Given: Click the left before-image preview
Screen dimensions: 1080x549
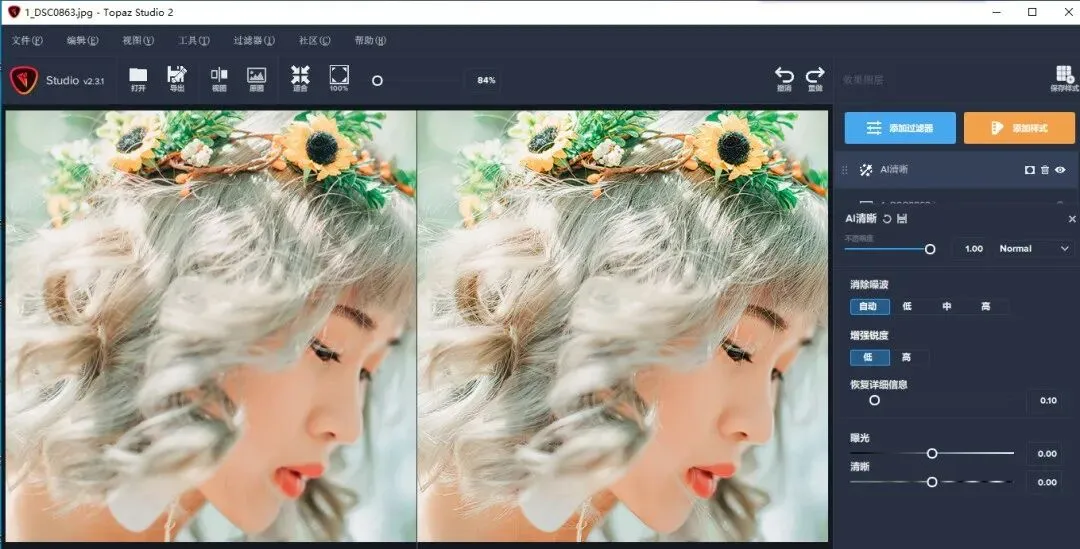Looking at the screenshot, I should [x=211, y=326].
